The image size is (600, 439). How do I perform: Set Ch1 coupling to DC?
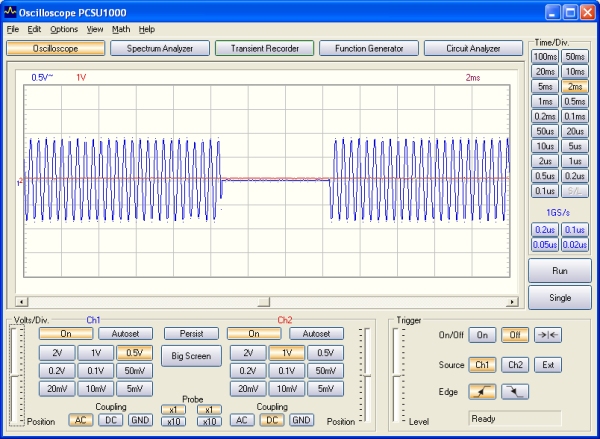point(108,420)
